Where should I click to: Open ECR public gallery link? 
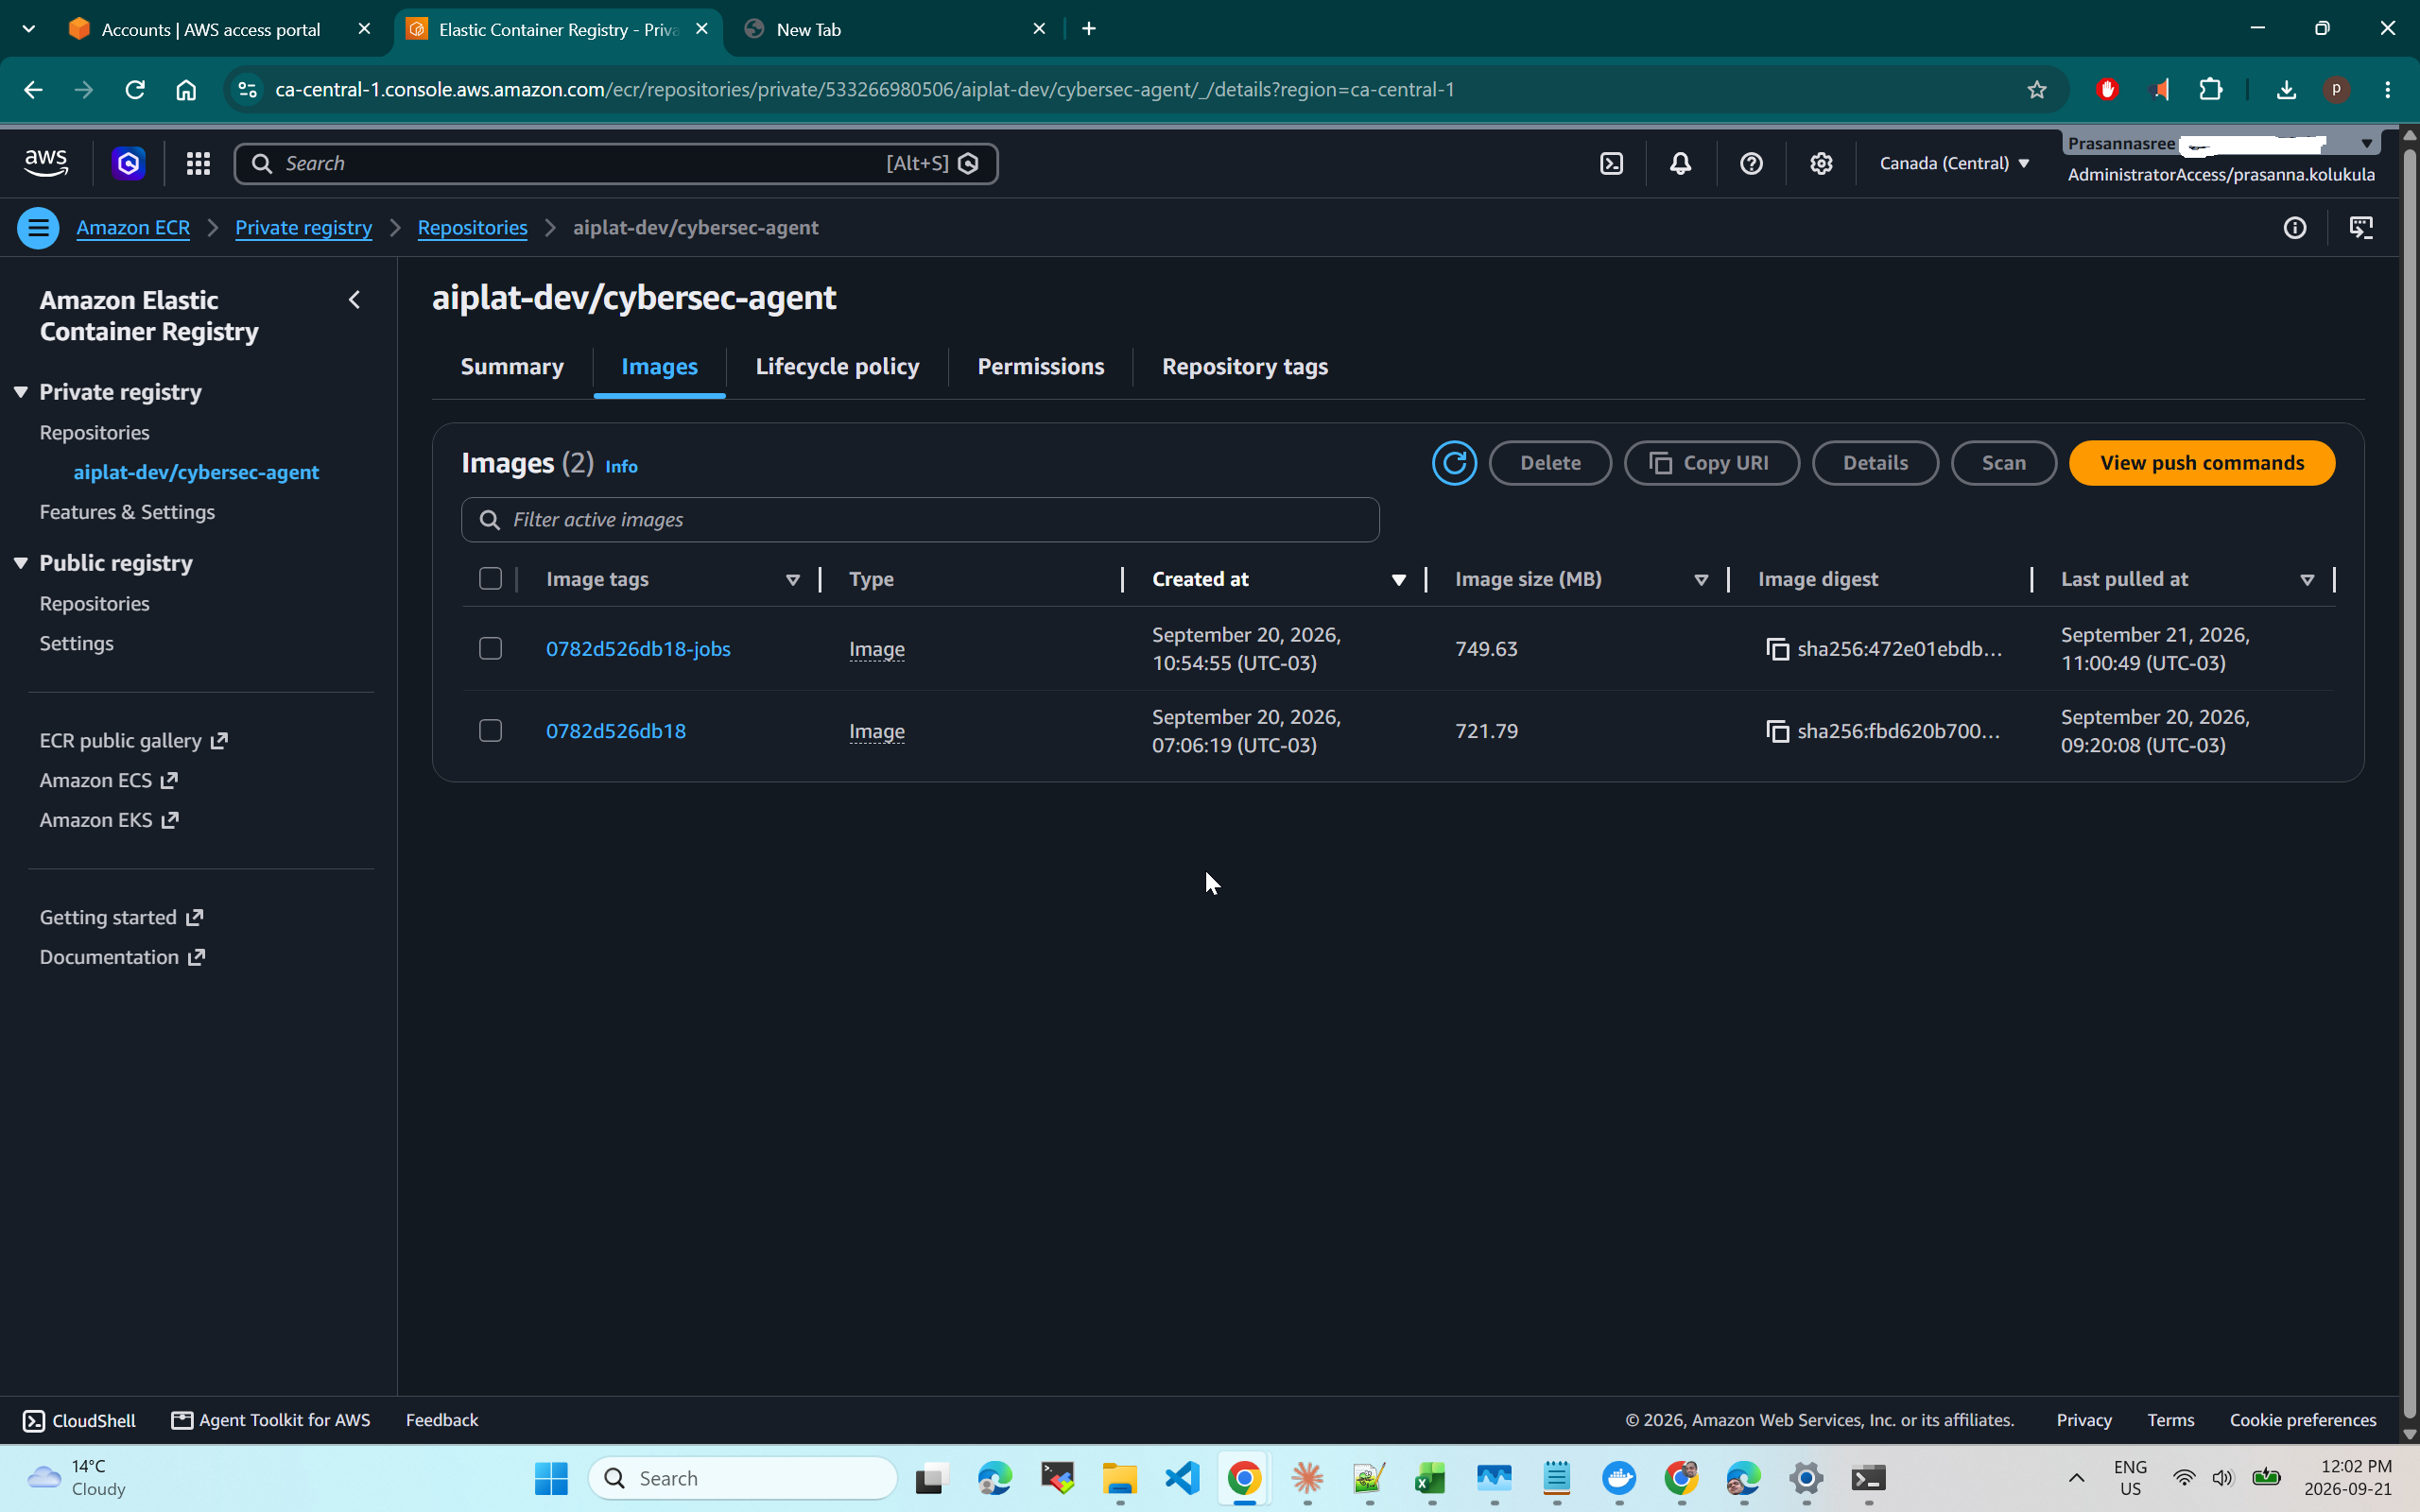click(x=133, y=741)
